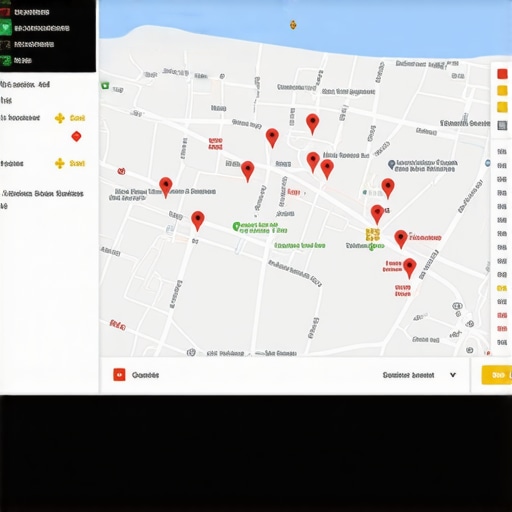
Task: Select the blue-gray place pin on the map
Action: click(x=392, y=164)
